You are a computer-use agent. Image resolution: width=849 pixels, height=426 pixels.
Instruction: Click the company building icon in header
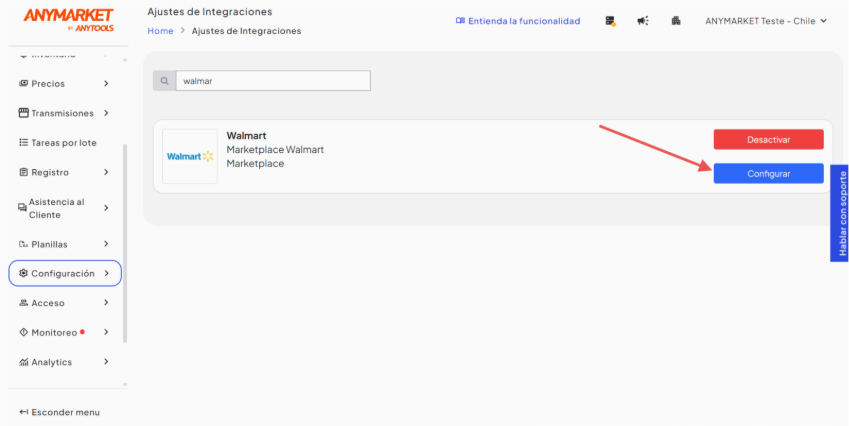point(676,21)
